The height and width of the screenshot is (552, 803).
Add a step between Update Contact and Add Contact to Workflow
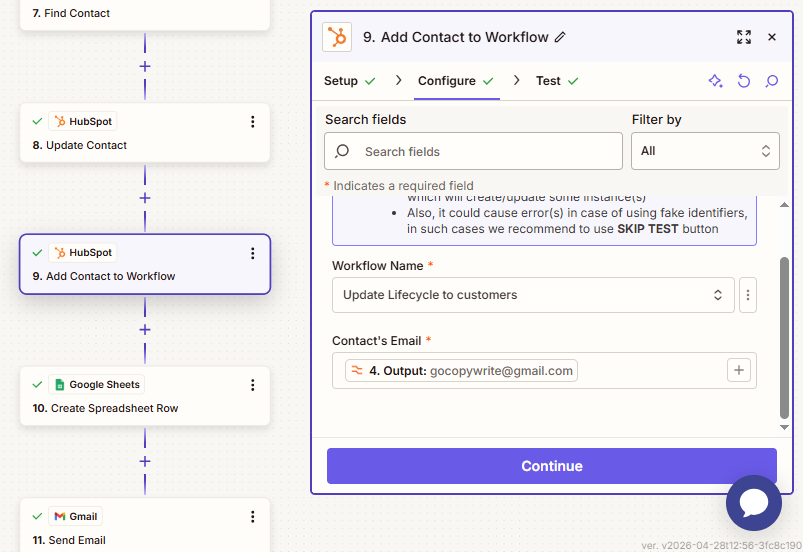tap(145, 198)
